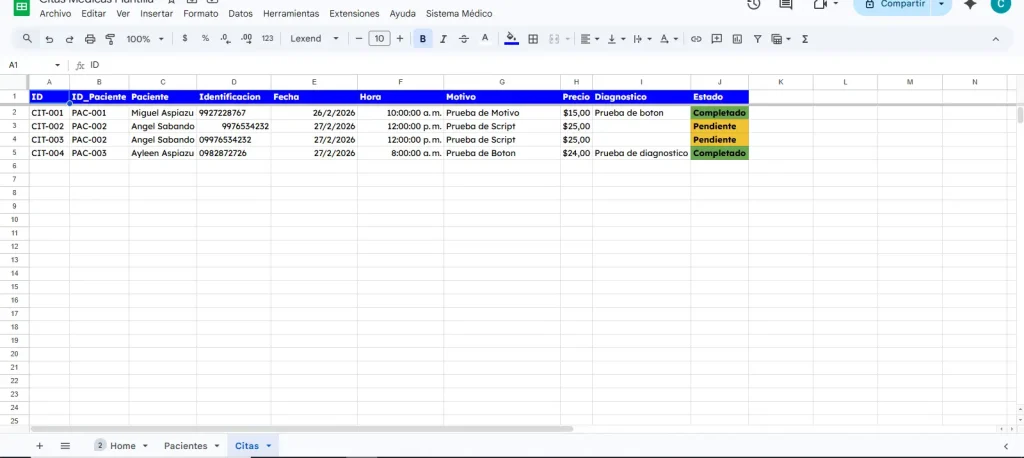This screenshot has height=458, width=1024.
Task: Toggle bold formatting
Action: coord(423,39)
